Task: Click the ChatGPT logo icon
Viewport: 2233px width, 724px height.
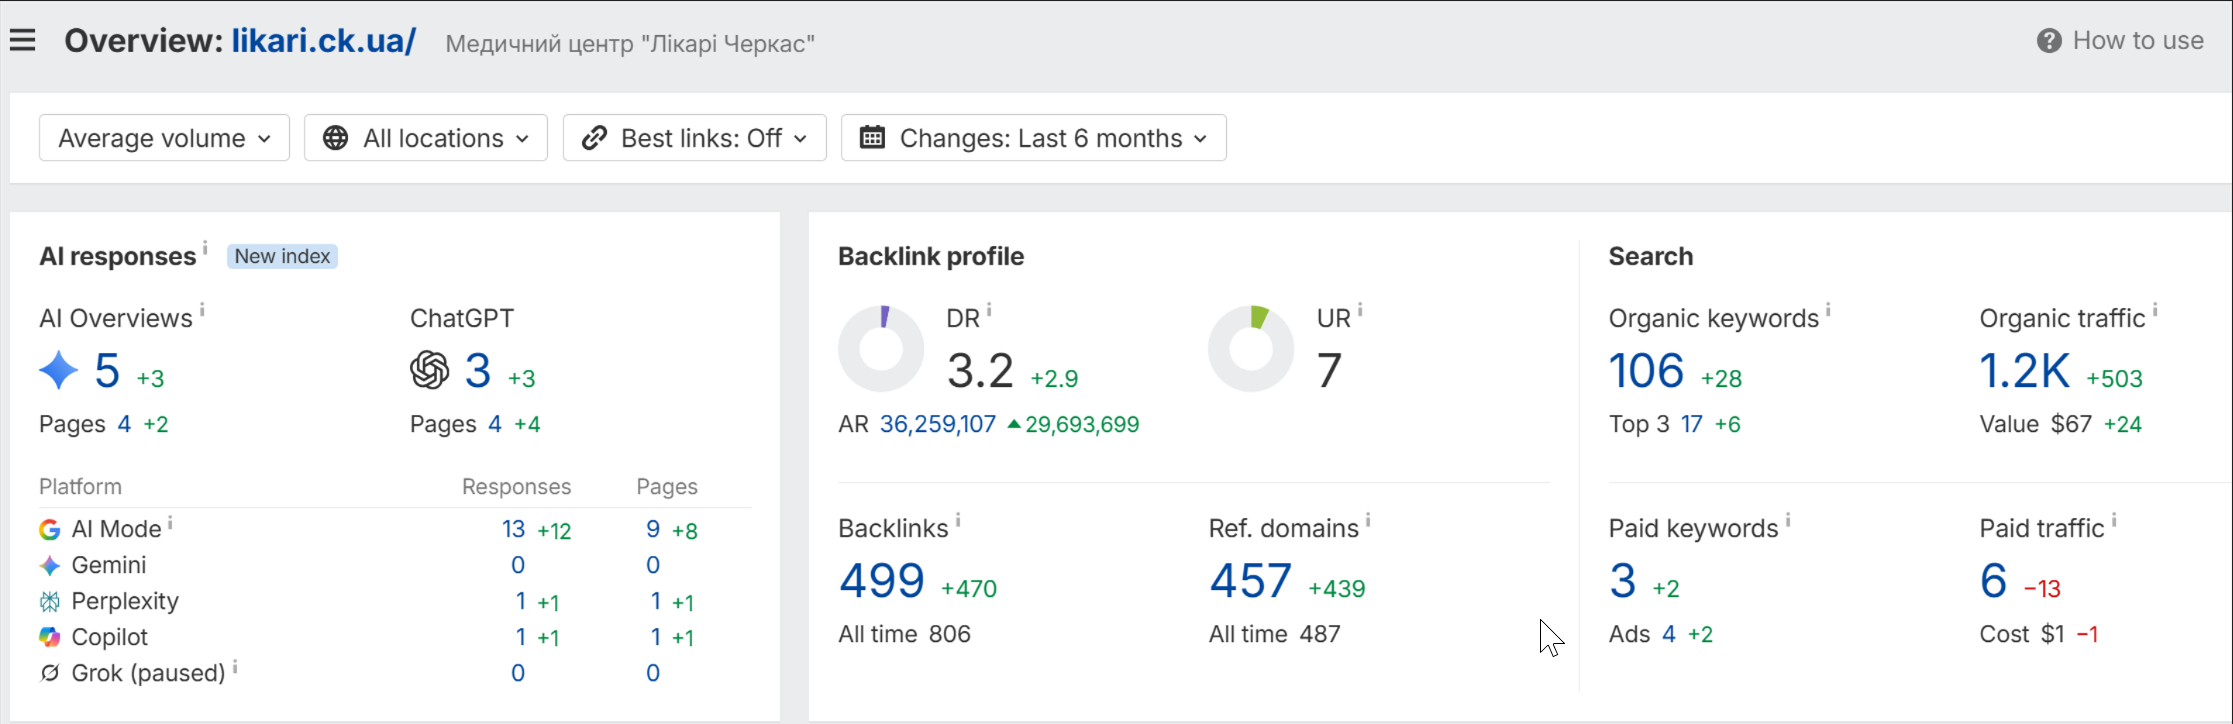Action: pos(430,370)
